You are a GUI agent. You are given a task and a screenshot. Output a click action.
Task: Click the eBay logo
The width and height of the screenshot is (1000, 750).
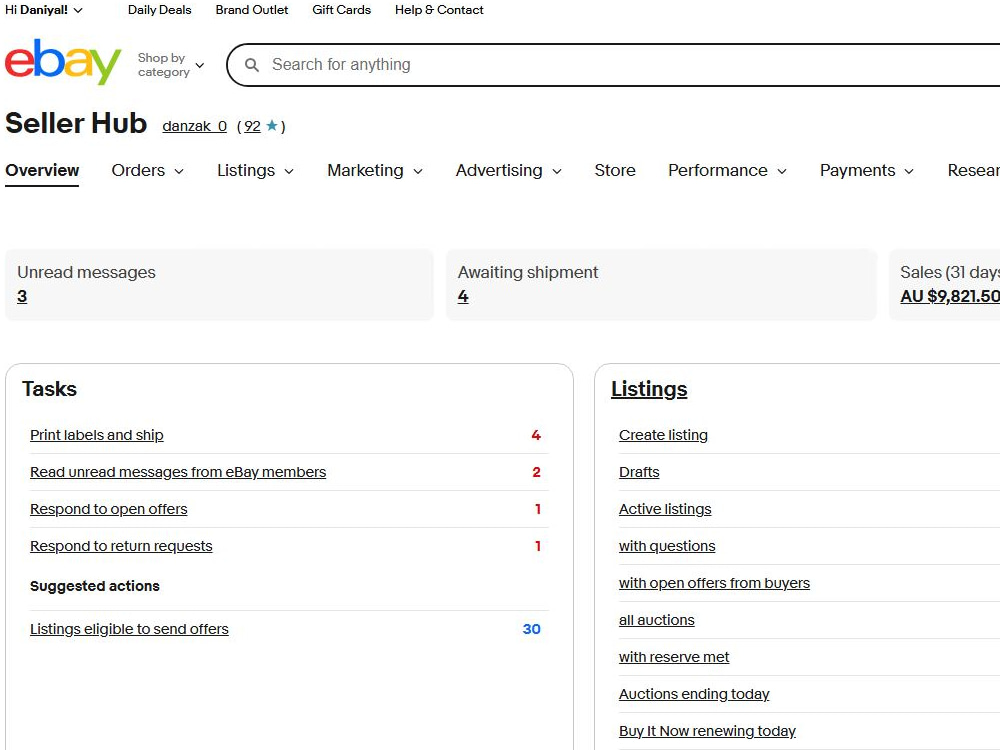pyautogui.click(x=62, y=61)
